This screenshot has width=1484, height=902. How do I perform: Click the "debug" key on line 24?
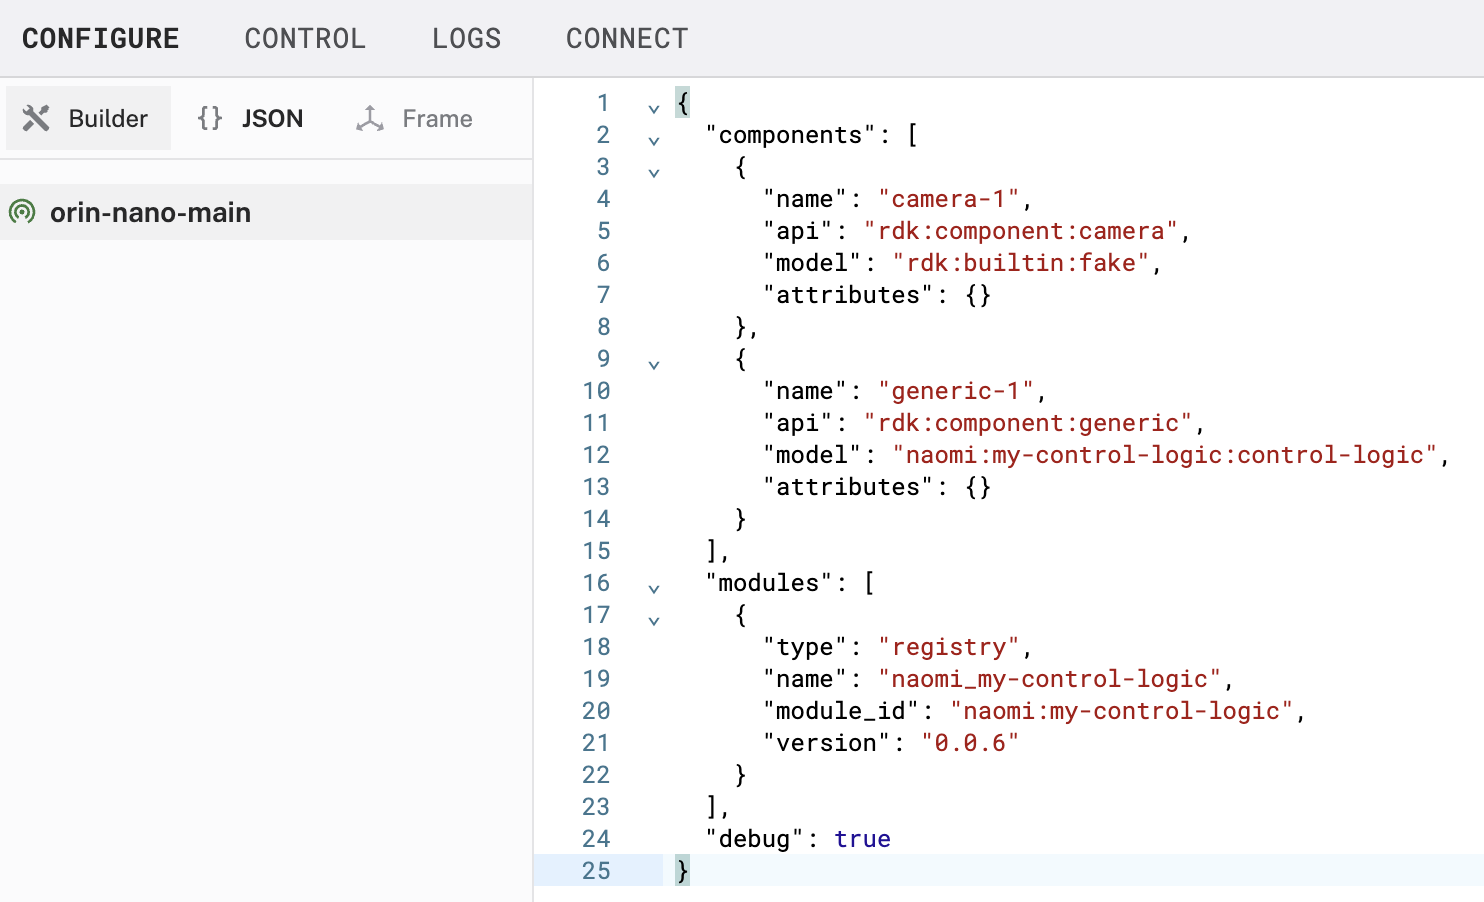click(755, 839)
